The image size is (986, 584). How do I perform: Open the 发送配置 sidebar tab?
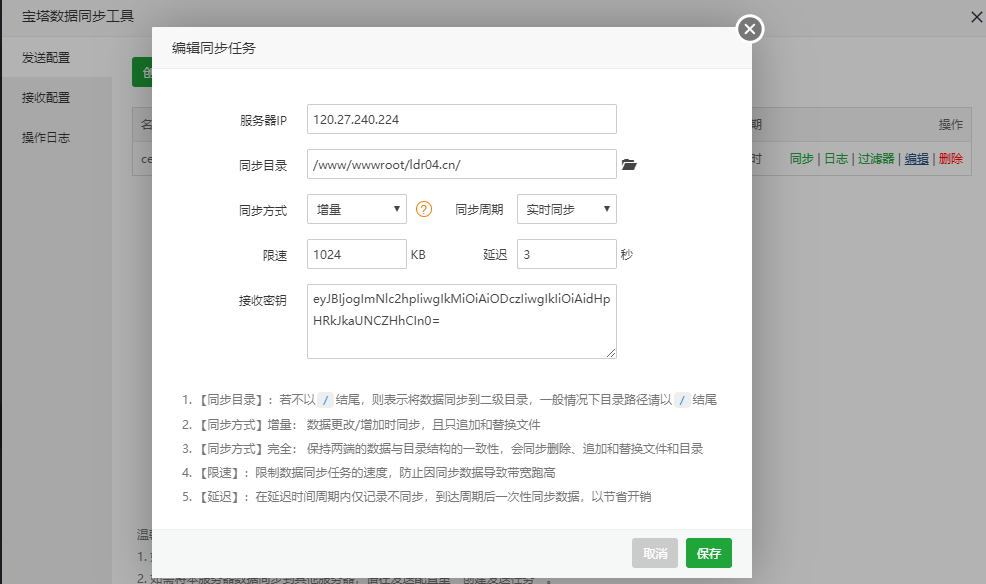pyautogui.click(x=57, y=58)
